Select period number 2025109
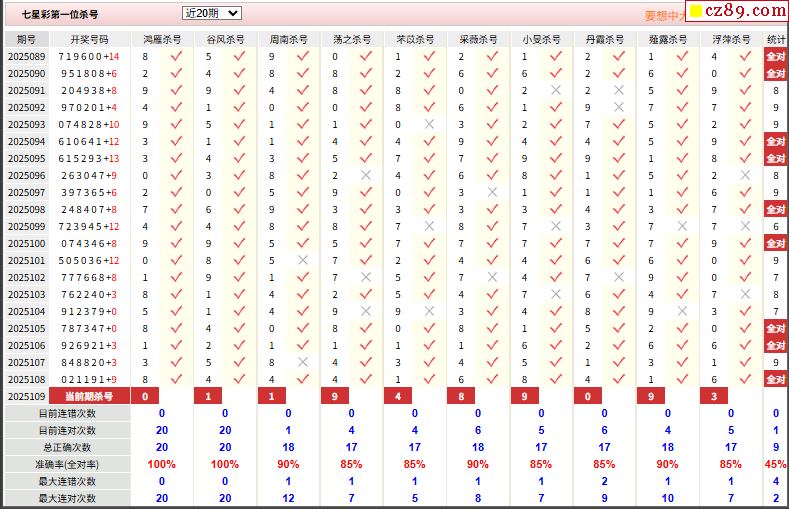This screenshot has height=509, width=789. [27, 396]
